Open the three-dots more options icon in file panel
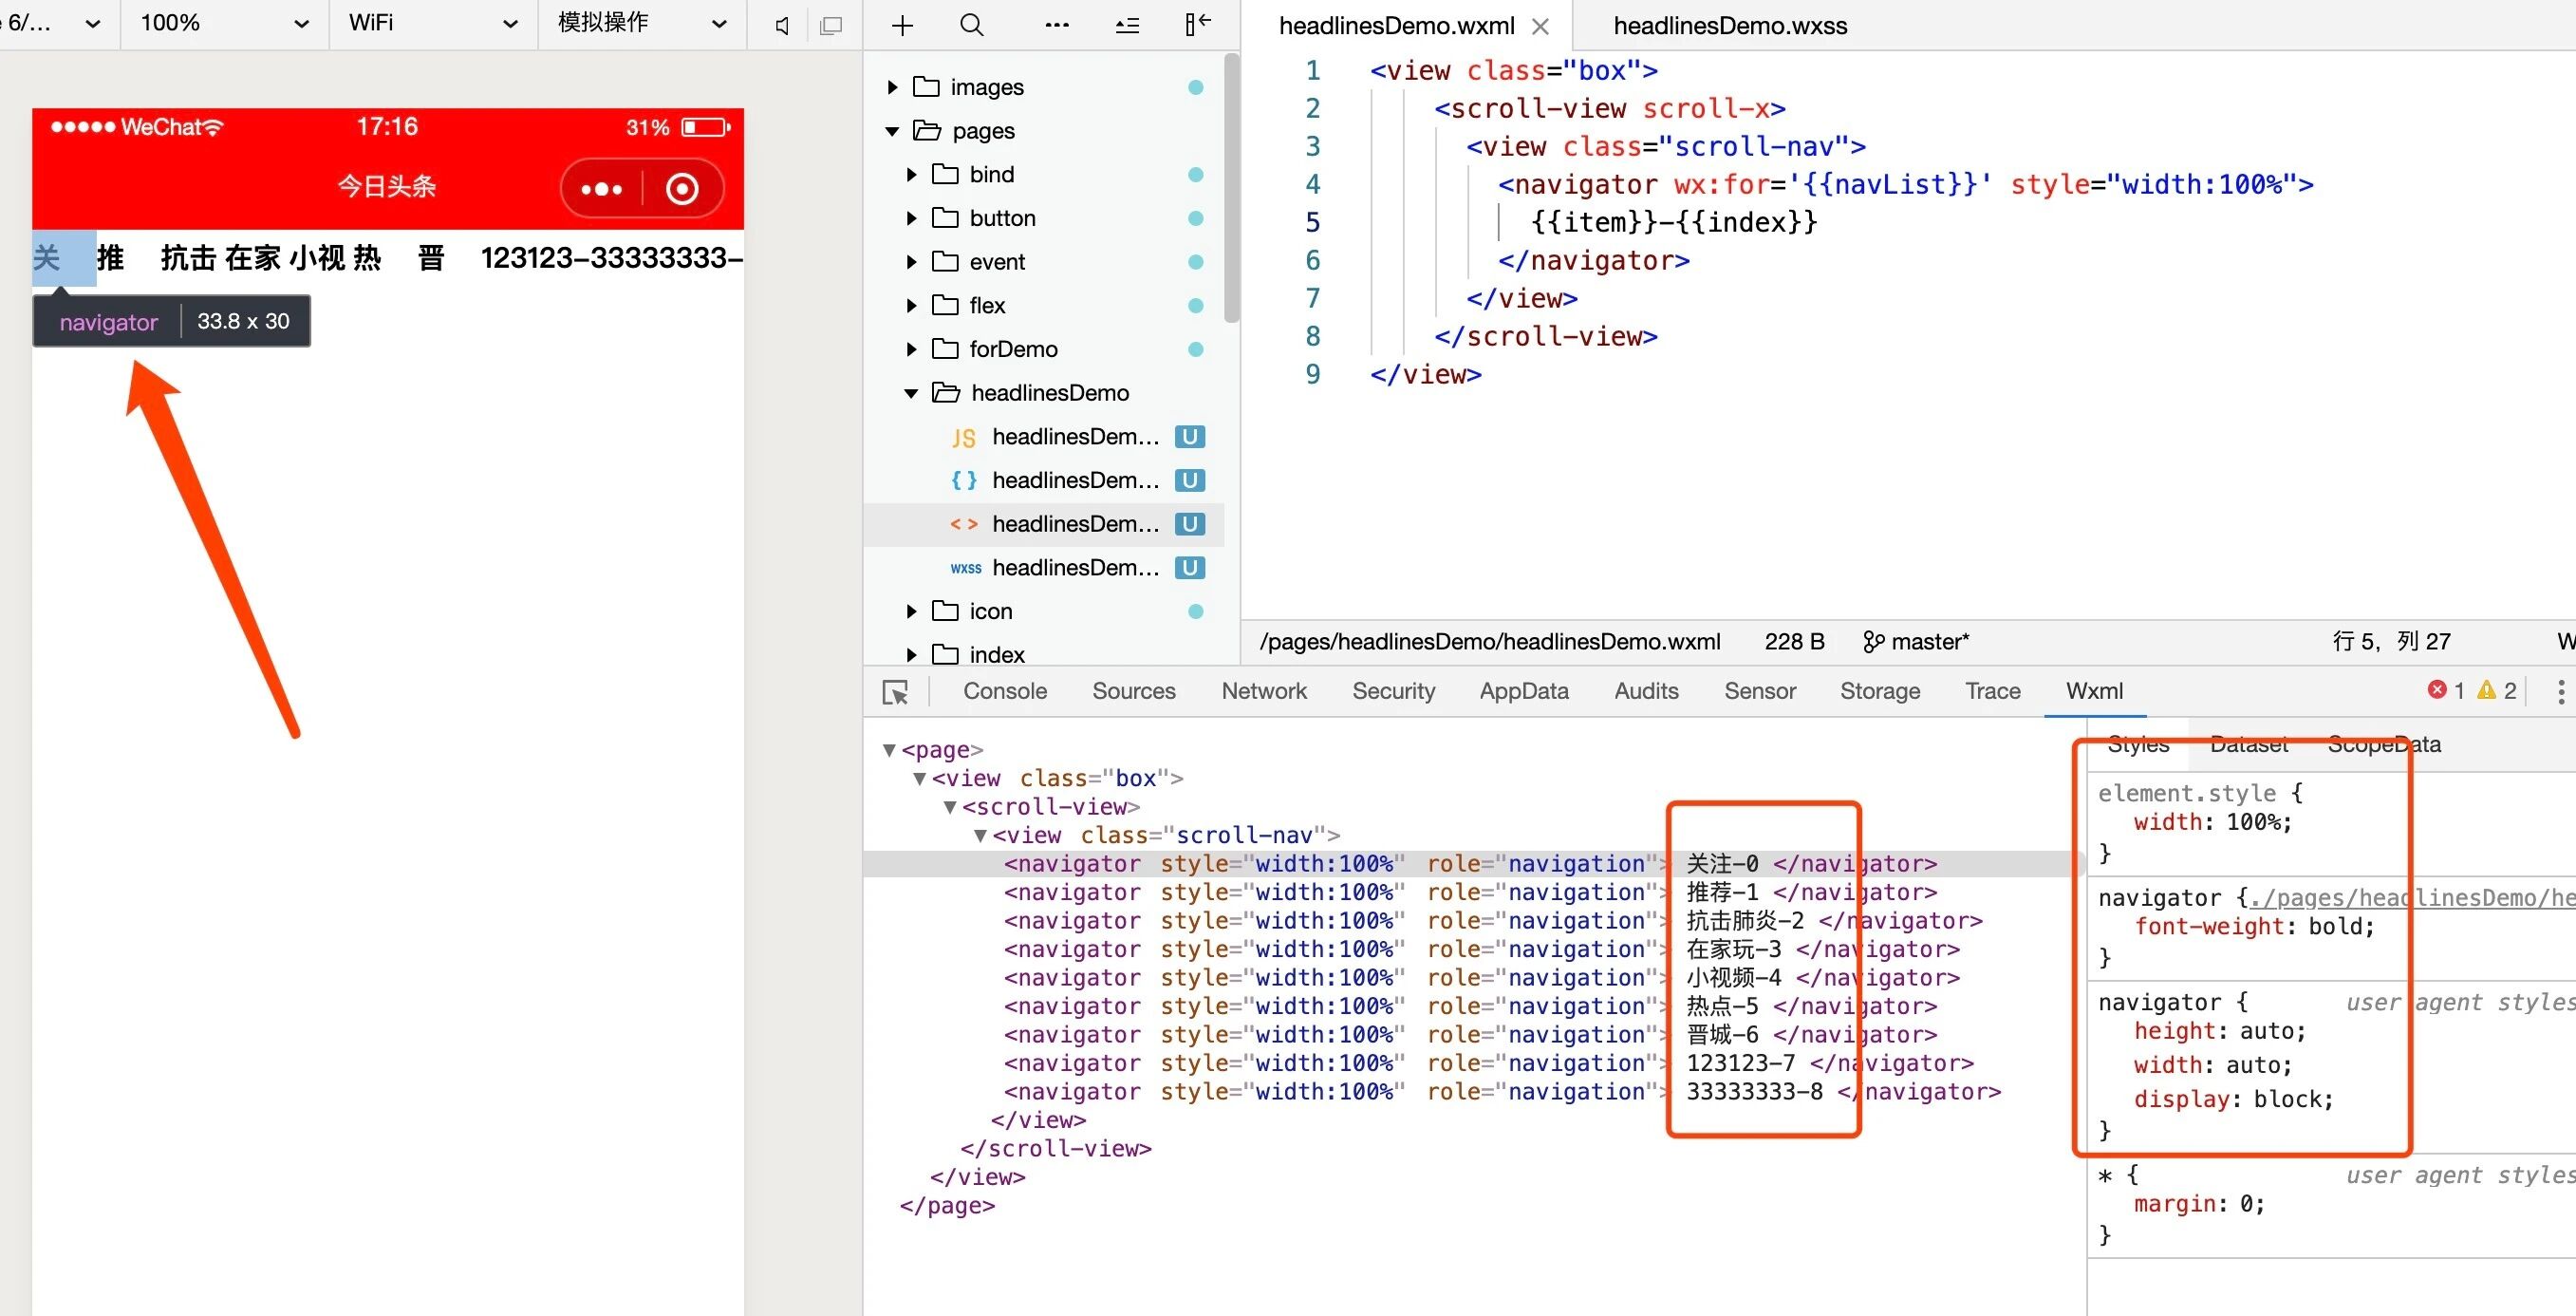Viewport: 2576px width, 1316px height. [x=1056, y=25]
